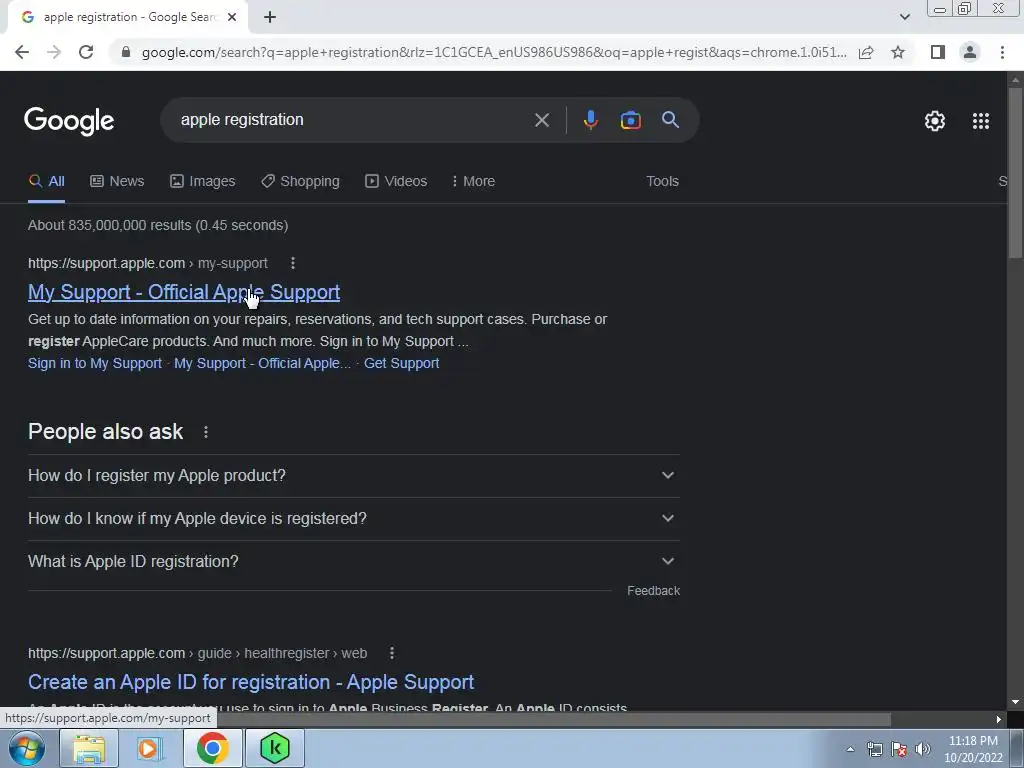Expand How do I register my Apple product?

353,475
